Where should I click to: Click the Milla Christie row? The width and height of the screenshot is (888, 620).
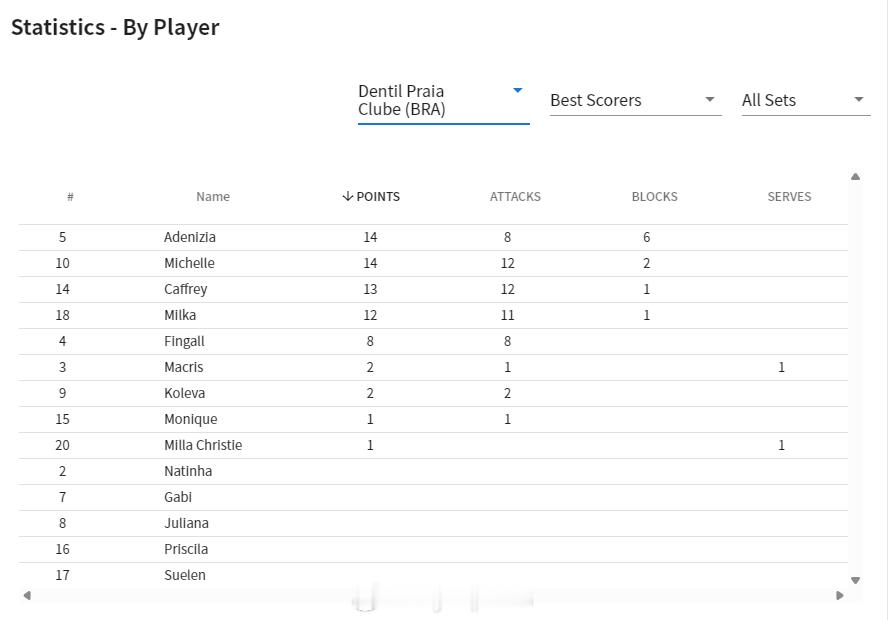203,446
